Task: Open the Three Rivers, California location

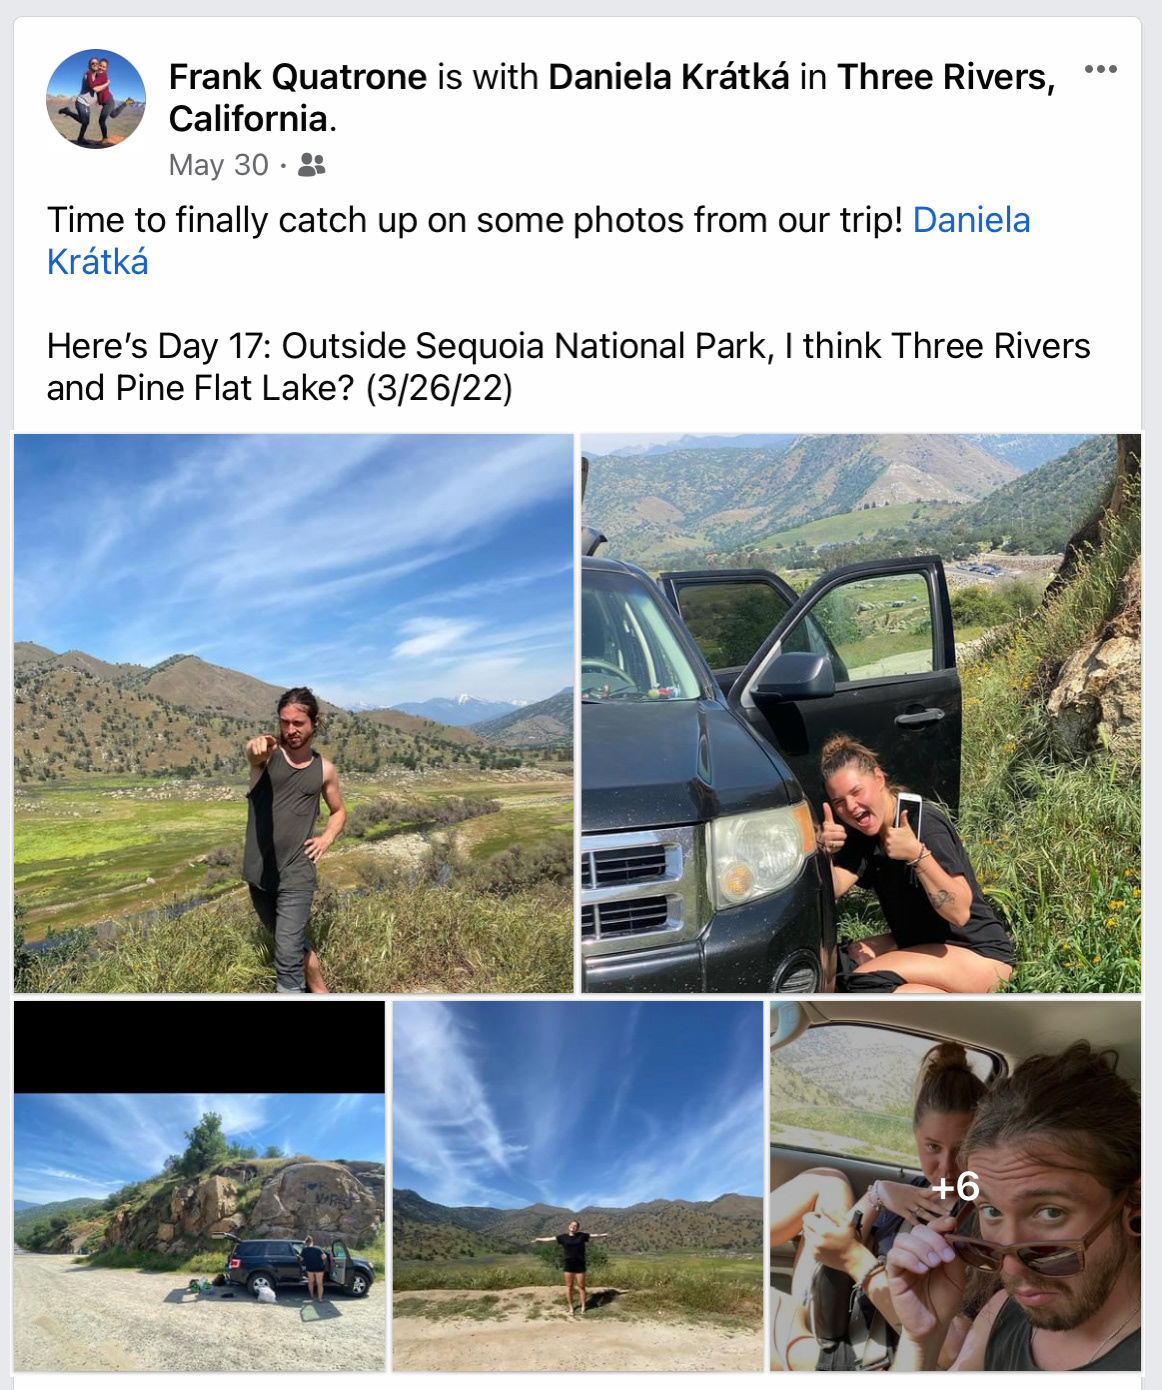Action: [945, 77]
